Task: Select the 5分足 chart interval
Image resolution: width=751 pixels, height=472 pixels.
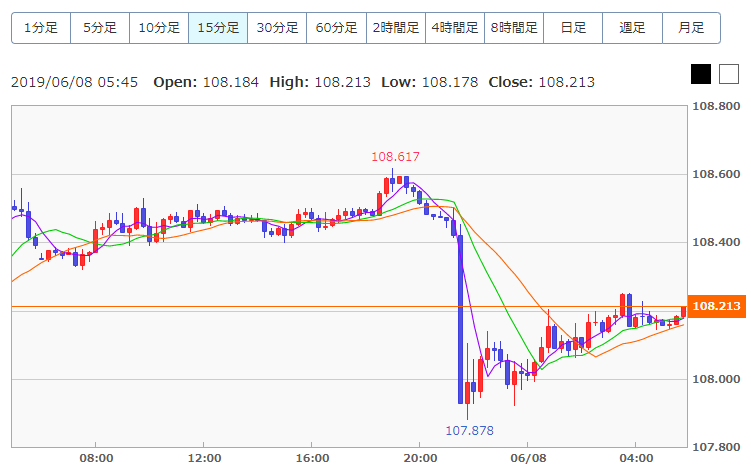Action: (x=100, y=28)
